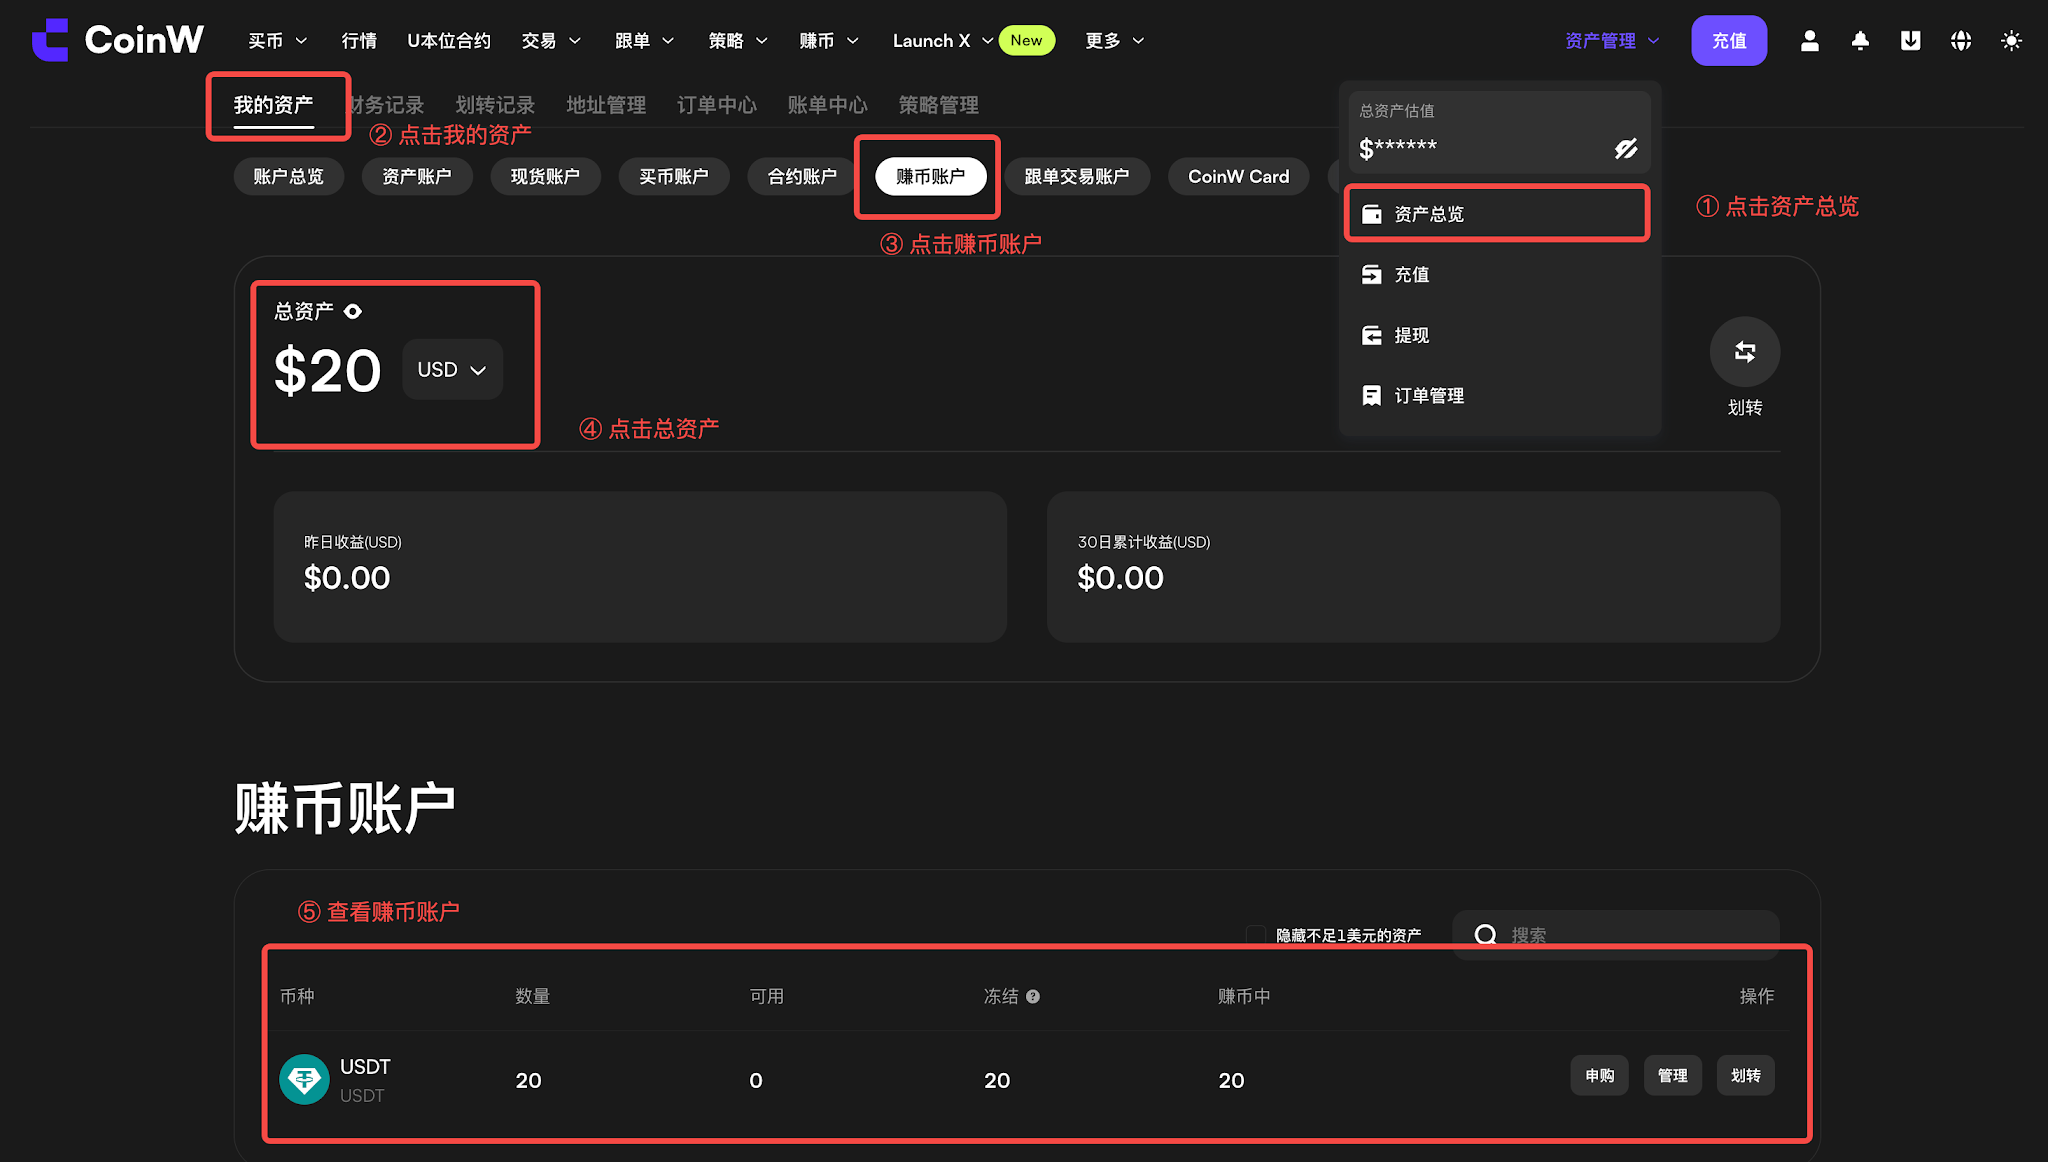Expand the Launch X dropdown
The height and width of the screenshot is (1162, 2048).
(942, 41)
